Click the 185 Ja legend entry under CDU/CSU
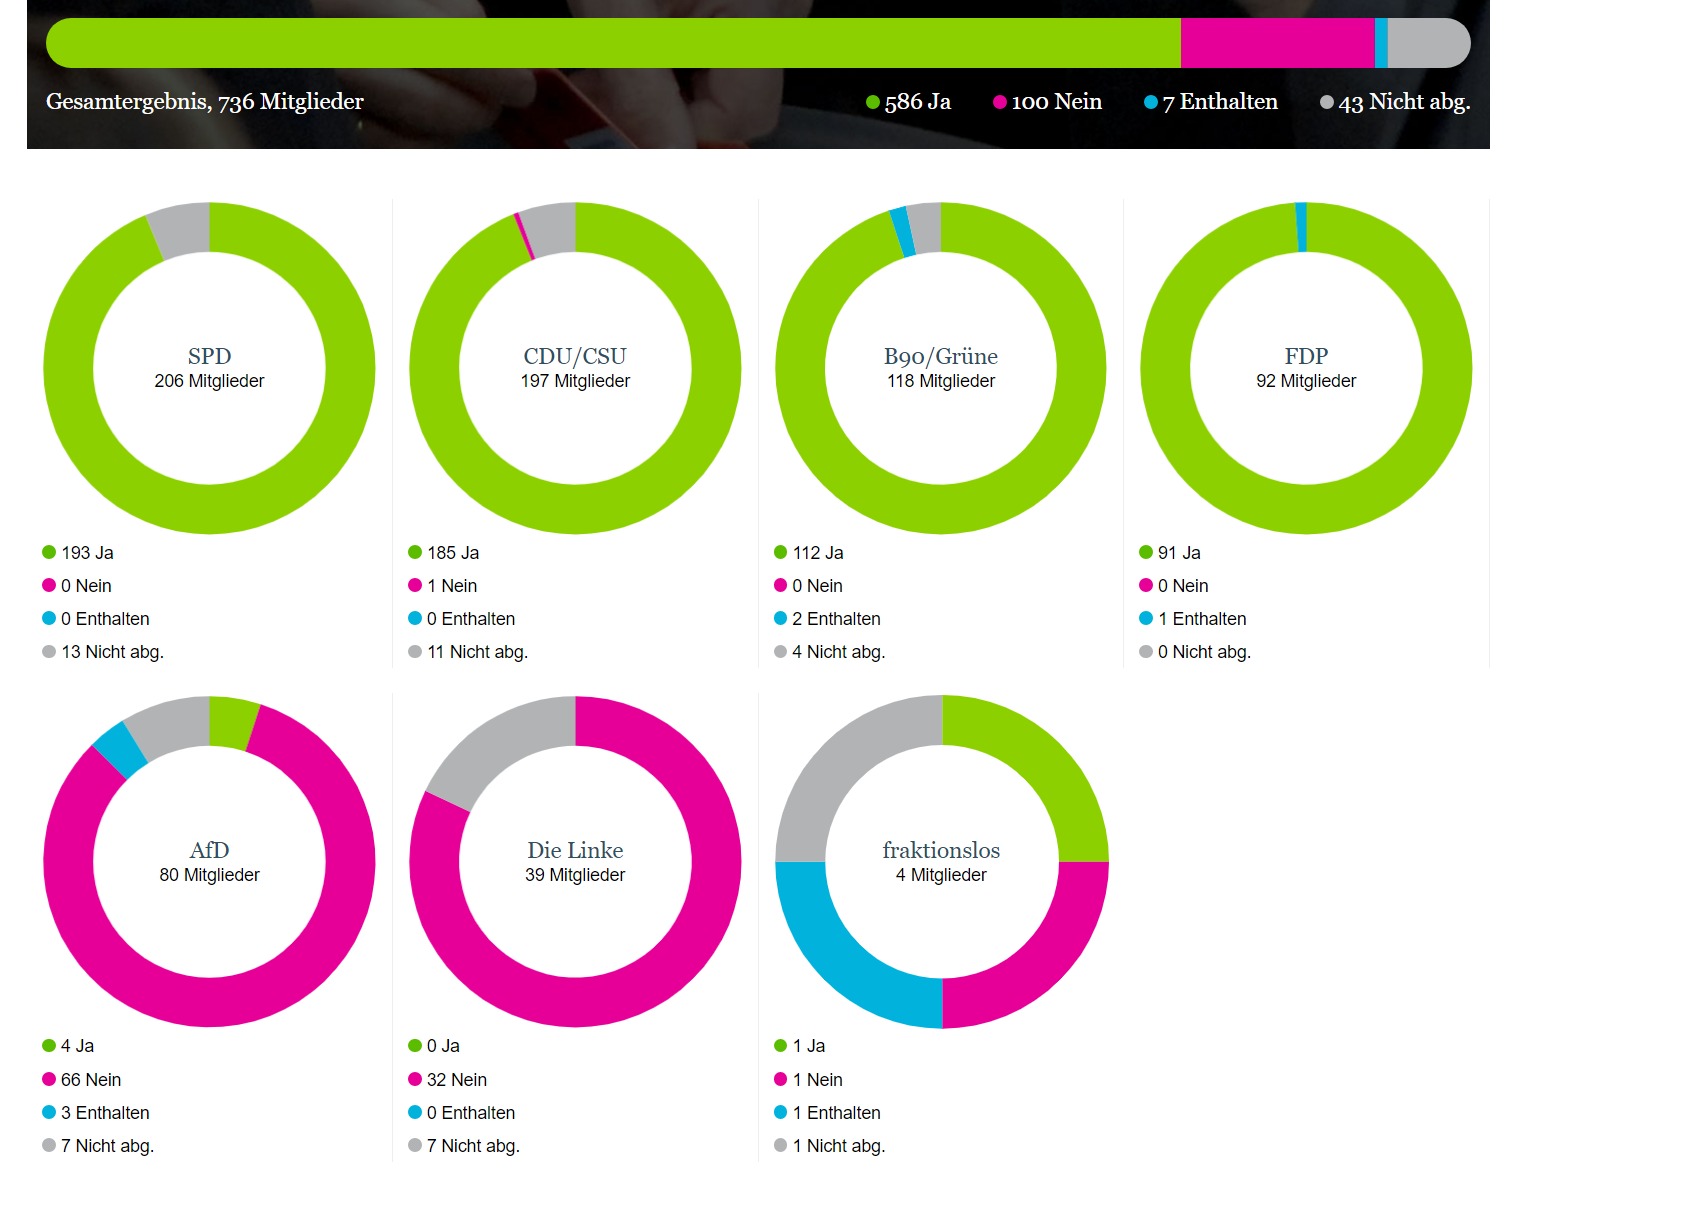 452,553
